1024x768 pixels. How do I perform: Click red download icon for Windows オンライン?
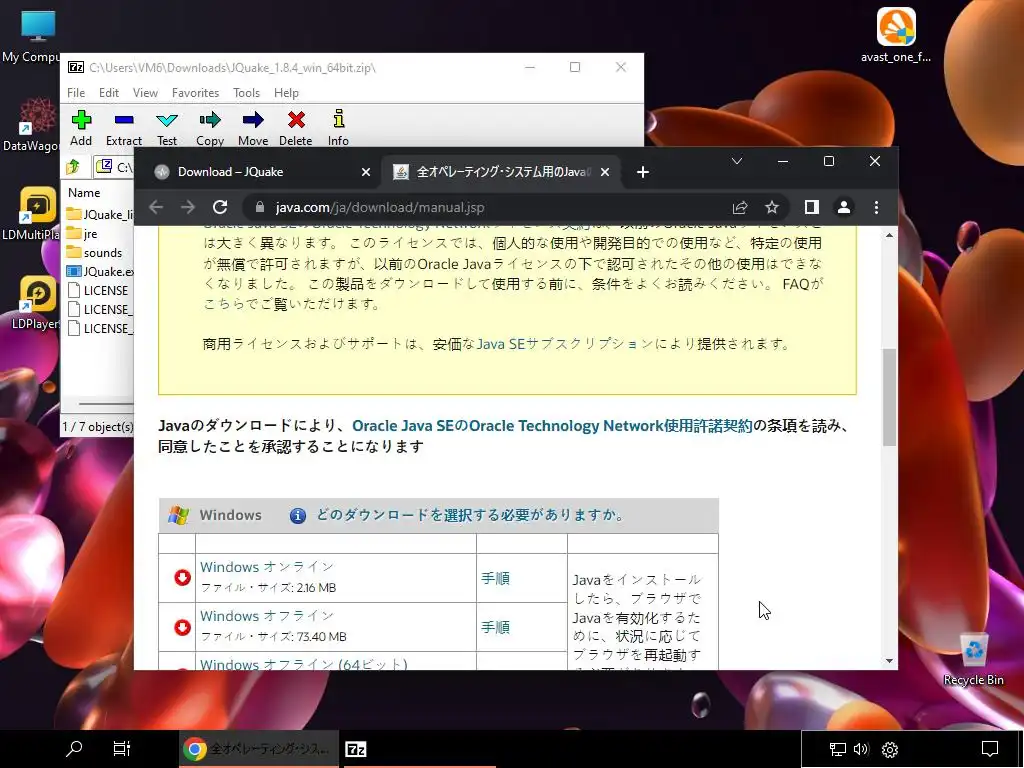182,577
